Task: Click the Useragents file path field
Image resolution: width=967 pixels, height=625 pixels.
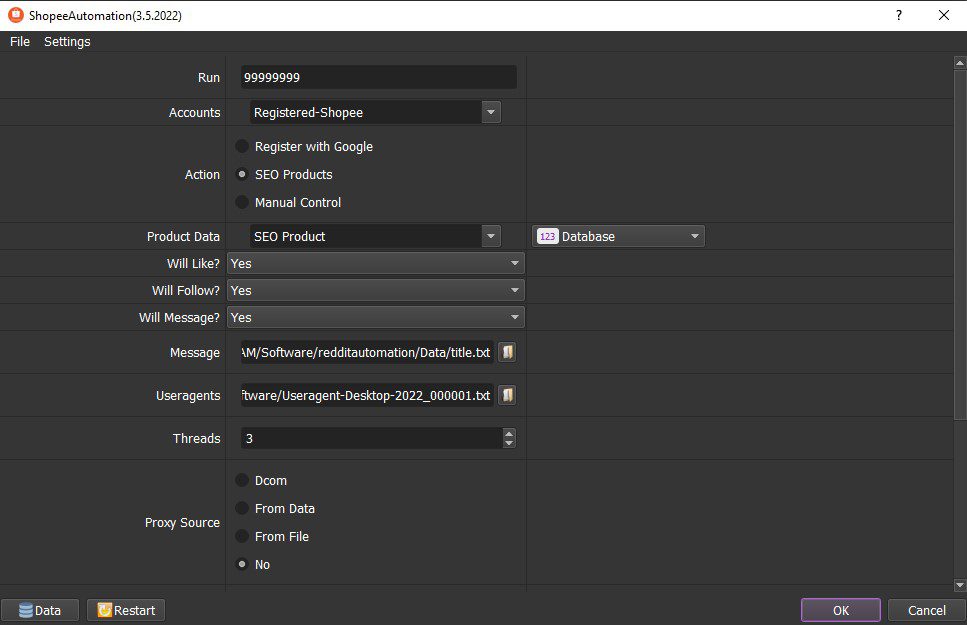Action: click(367, 395)
